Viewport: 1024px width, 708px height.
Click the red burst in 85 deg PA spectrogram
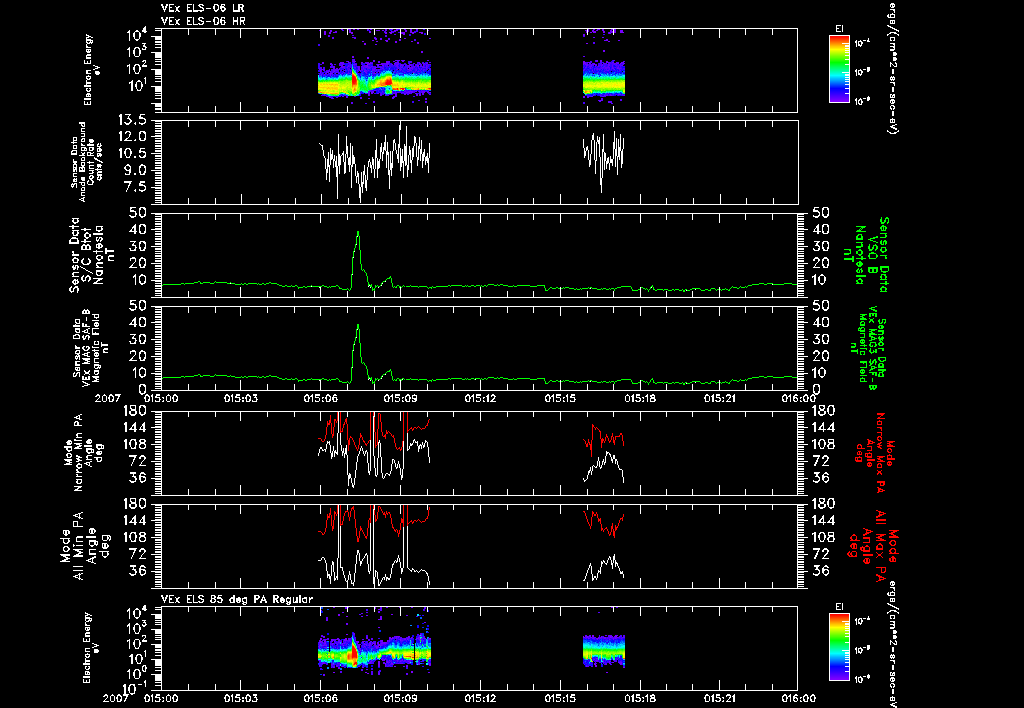[353, 652]
